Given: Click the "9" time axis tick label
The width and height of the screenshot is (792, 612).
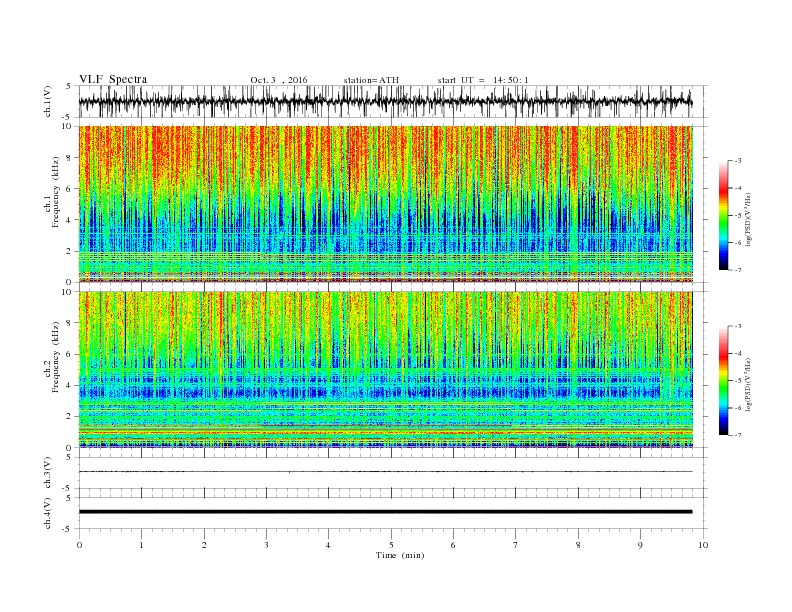Looking at the screenshot, I should (640, 545).
